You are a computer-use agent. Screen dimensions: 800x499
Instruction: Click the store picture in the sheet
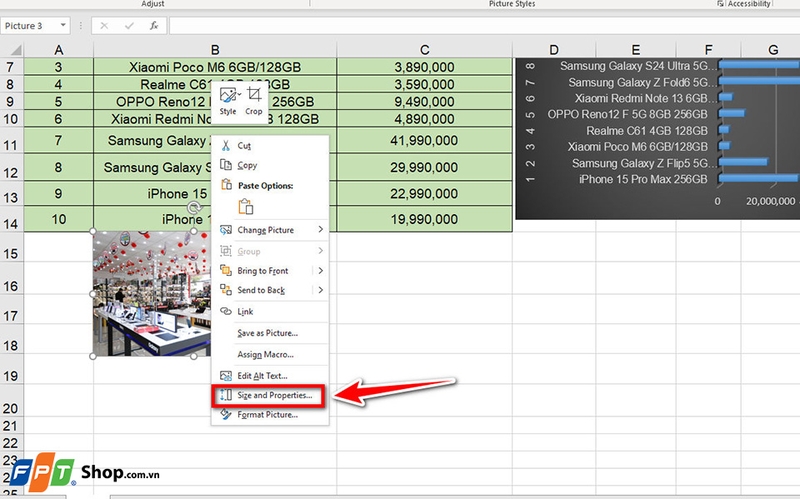pyautogui.click(x=152, y=294)
